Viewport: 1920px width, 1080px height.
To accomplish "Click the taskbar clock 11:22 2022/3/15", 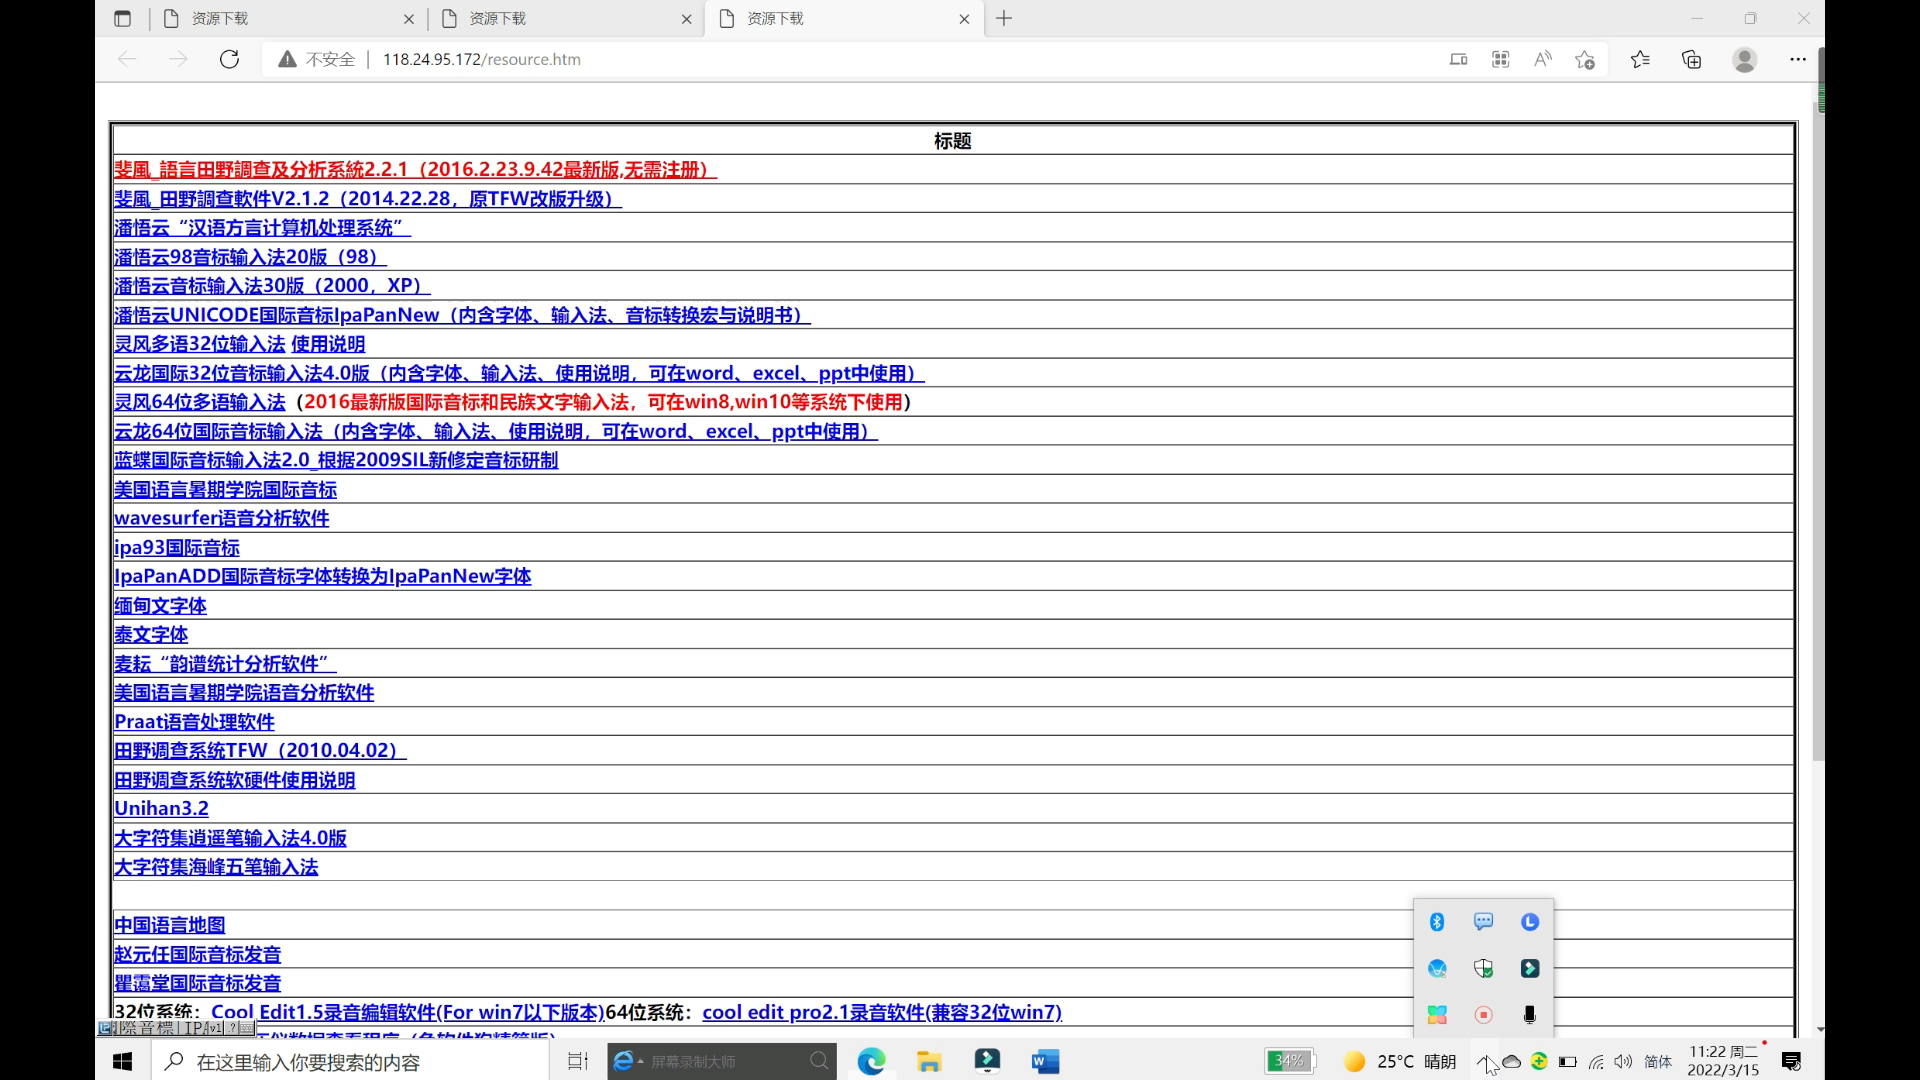I will click(x=1723, y=1061).
